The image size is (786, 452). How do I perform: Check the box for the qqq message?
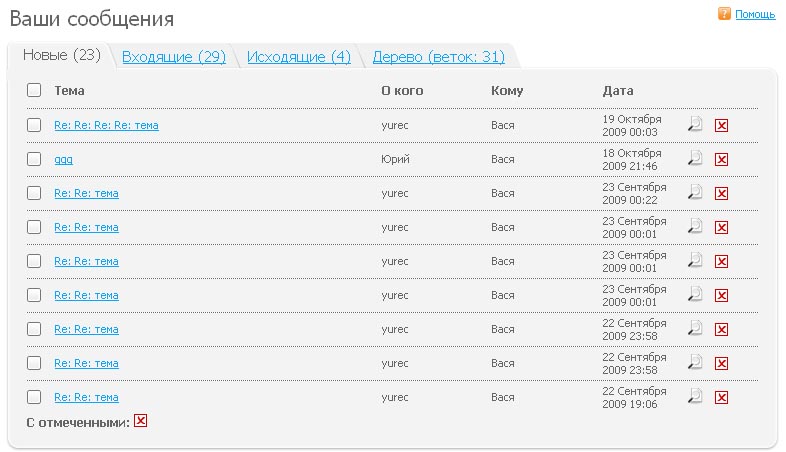pyautogui.click(x=34, y=159)
